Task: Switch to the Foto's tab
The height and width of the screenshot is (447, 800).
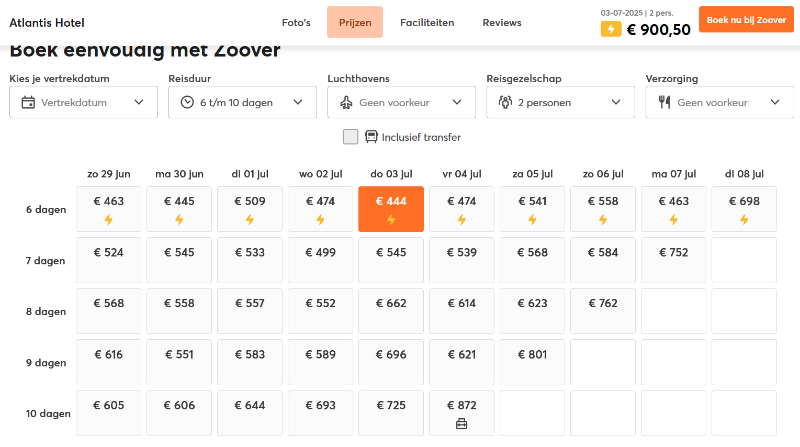Action: (x=296, y=22)
